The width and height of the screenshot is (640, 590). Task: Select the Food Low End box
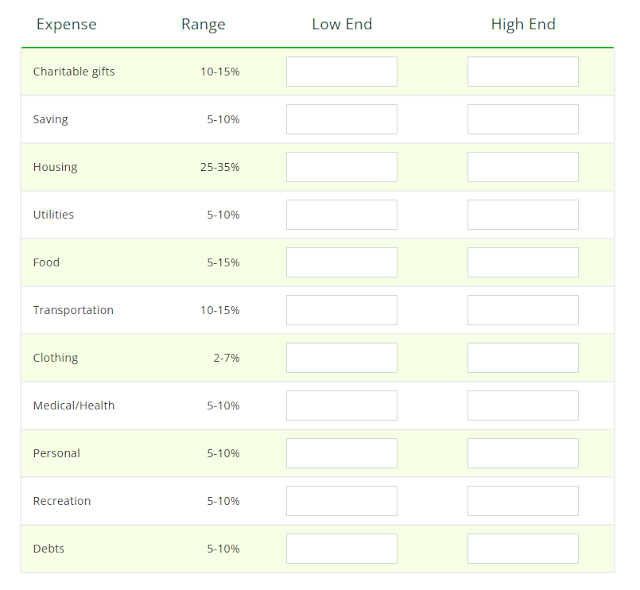click(x=342, y=262)
